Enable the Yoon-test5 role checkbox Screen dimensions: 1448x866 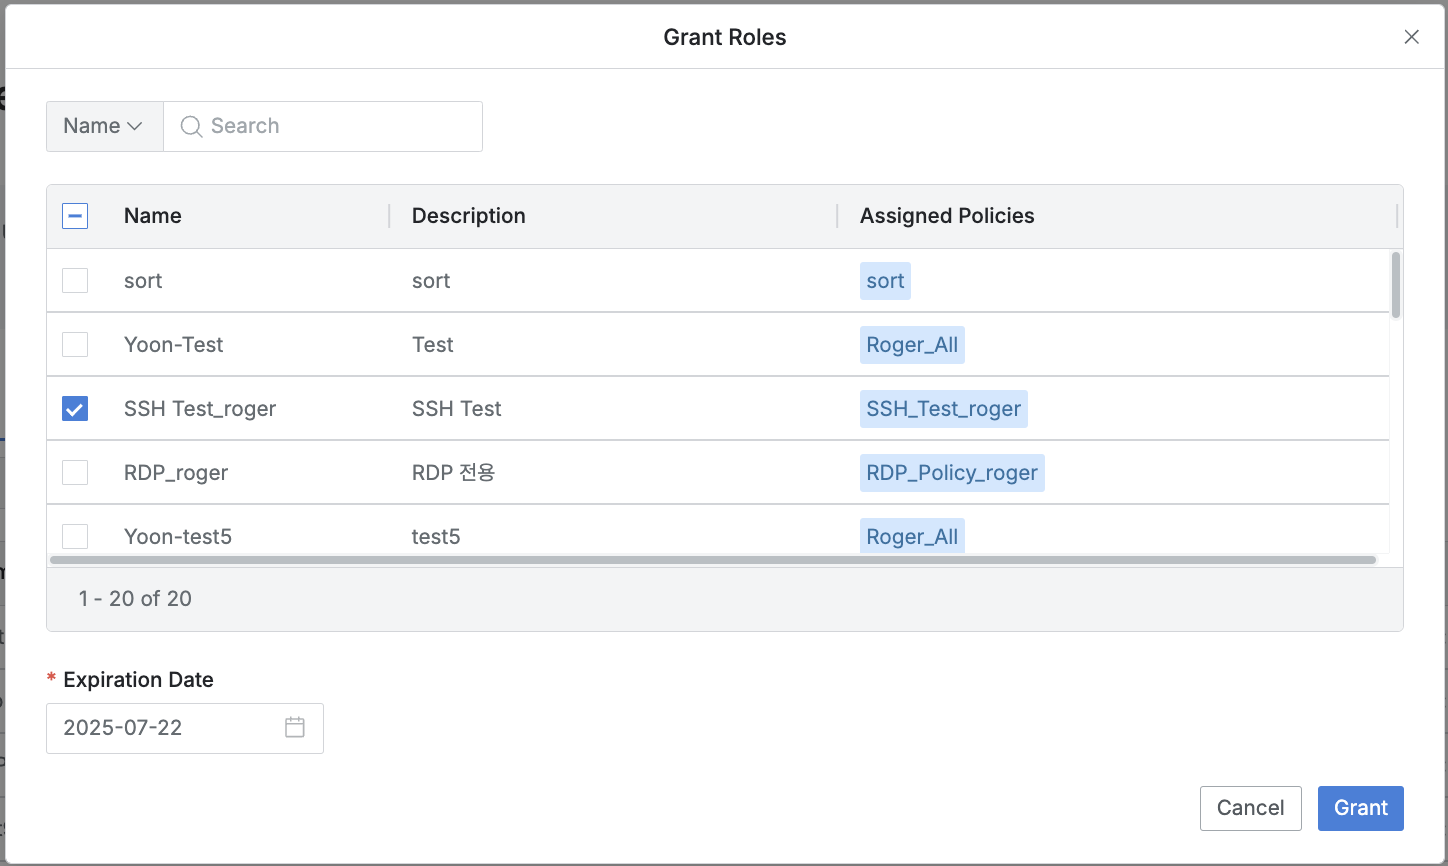75,536
